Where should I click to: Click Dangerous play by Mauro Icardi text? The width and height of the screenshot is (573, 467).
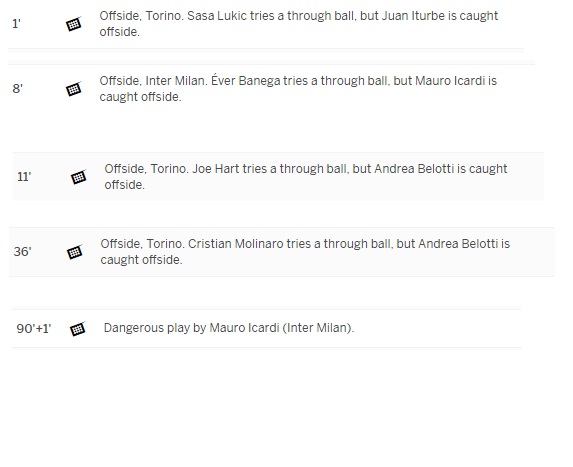(229, 328)
